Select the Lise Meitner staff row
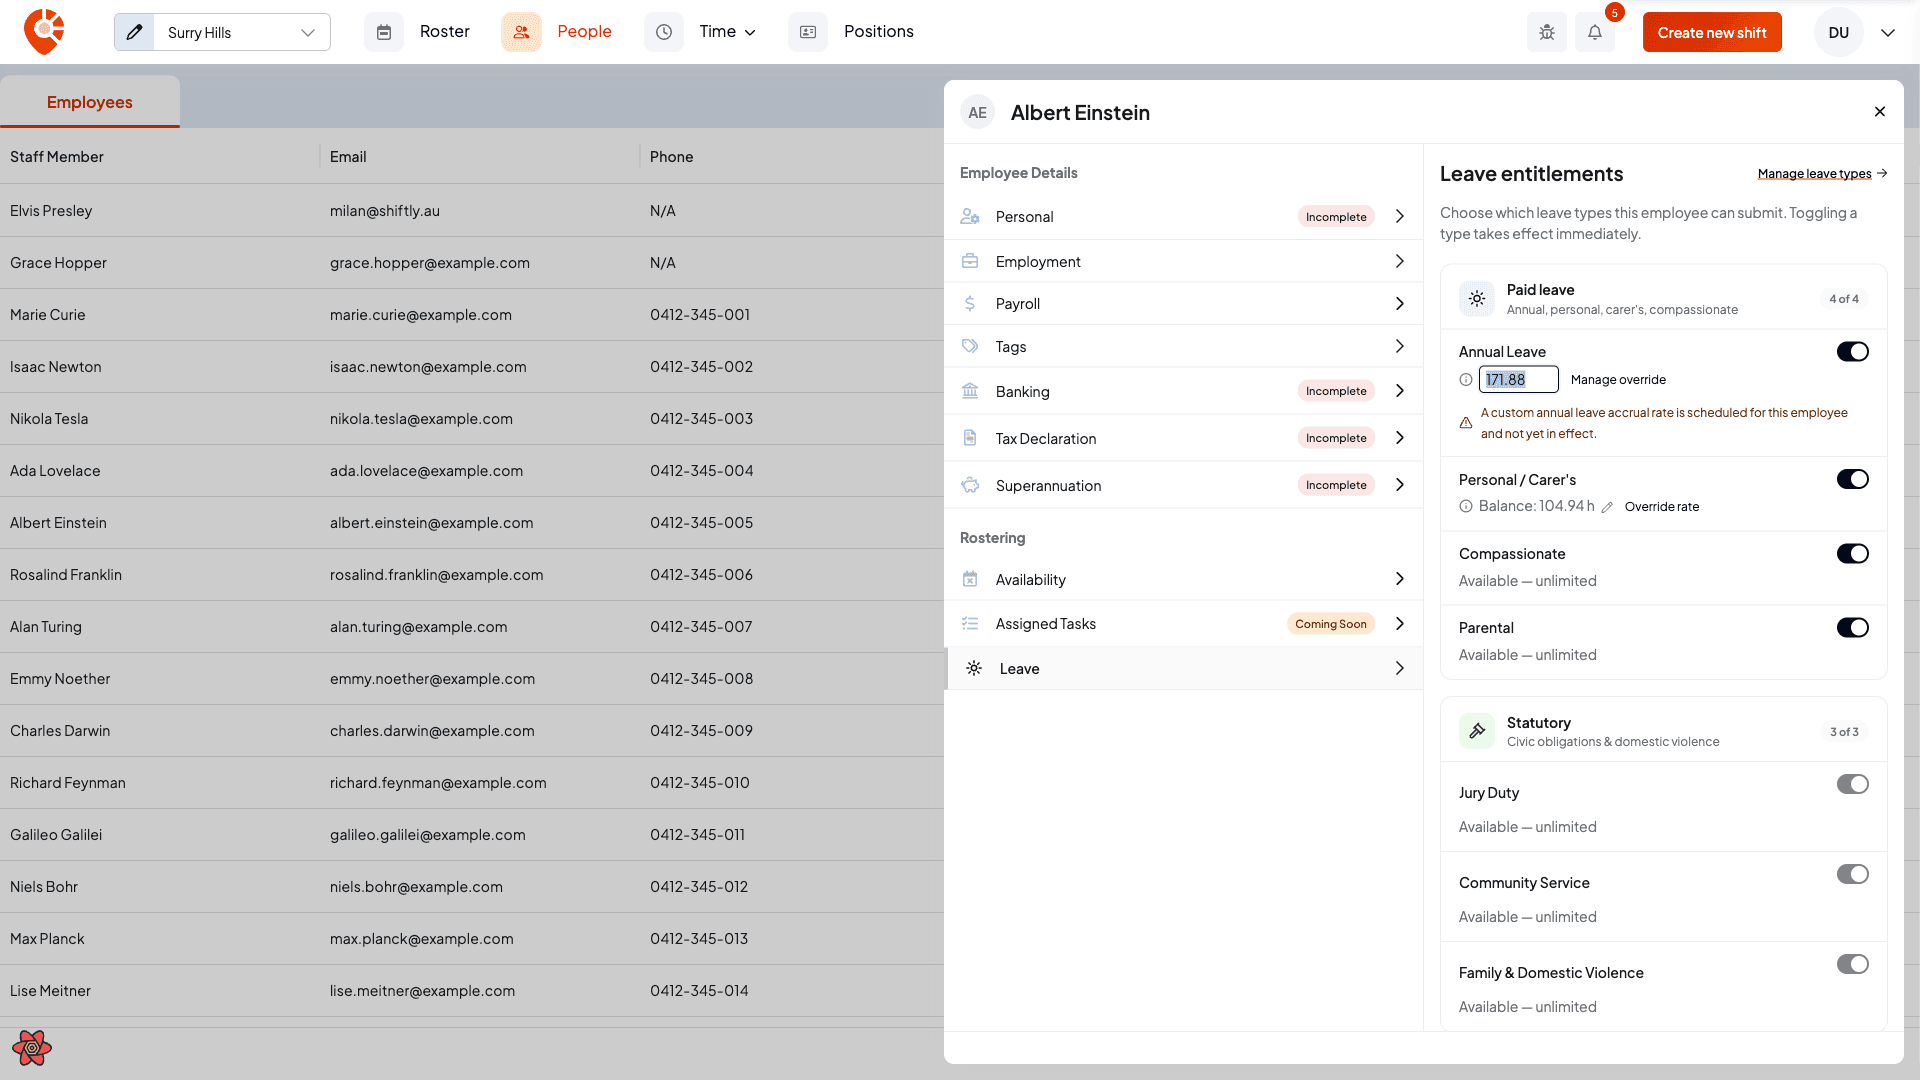 tap(472, 991)
